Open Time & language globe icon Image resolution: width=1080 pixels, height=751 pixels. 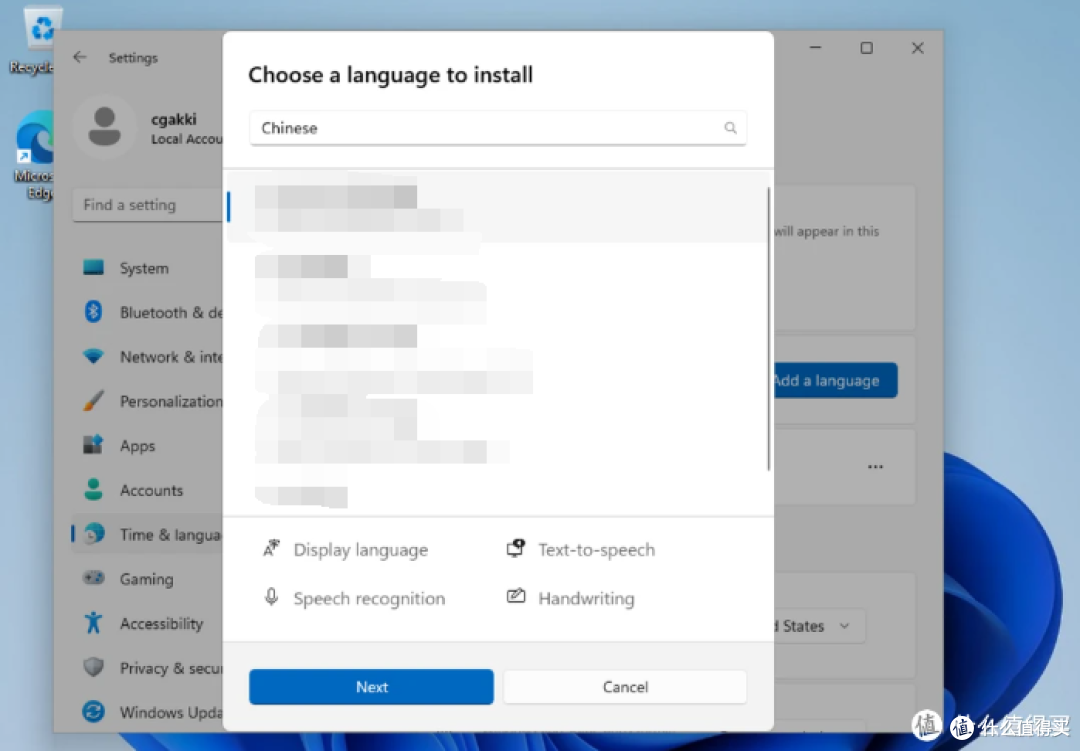[x=94, y=533]
